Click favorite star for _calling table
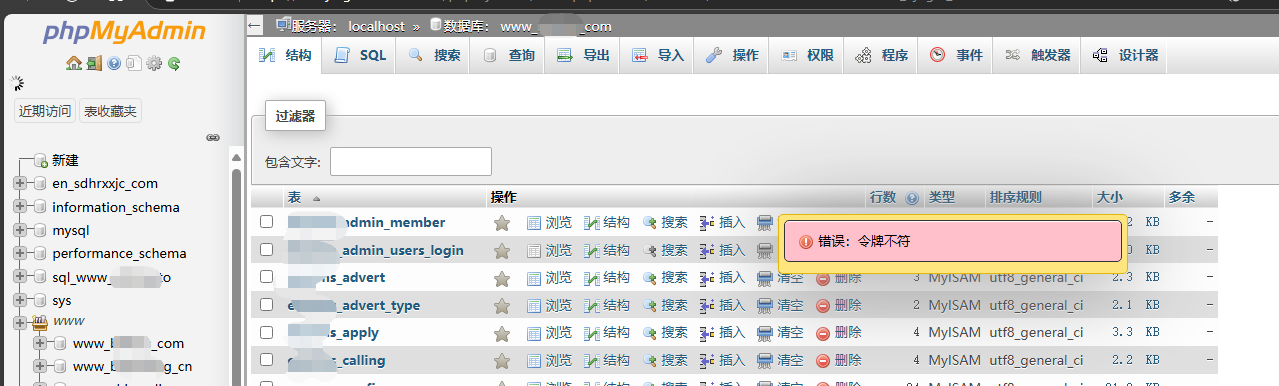Image resolution: width=1279 pixels, height=386 pixels. (x=502, y=360)
